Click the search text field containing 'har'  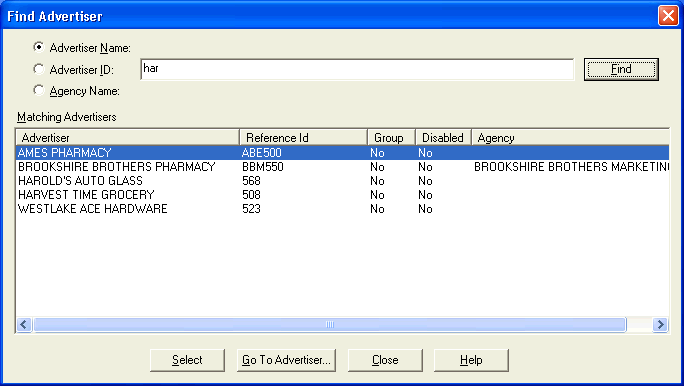pyautogui.click(x=357, y=69)
